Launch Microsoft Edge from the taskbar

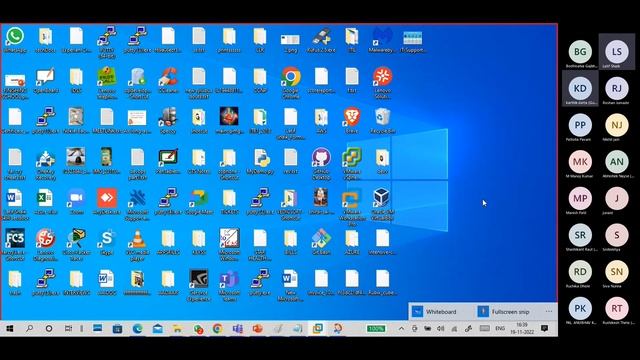pyautogui.click(x=137, y=329)
